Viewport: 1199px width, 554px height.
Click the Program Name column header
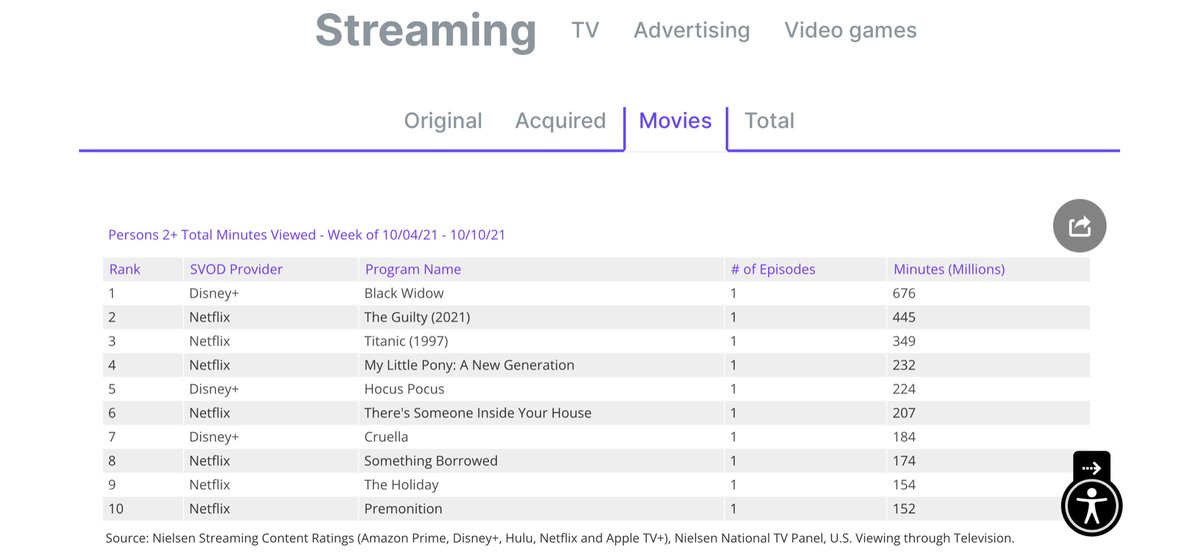tap(413, 269)
